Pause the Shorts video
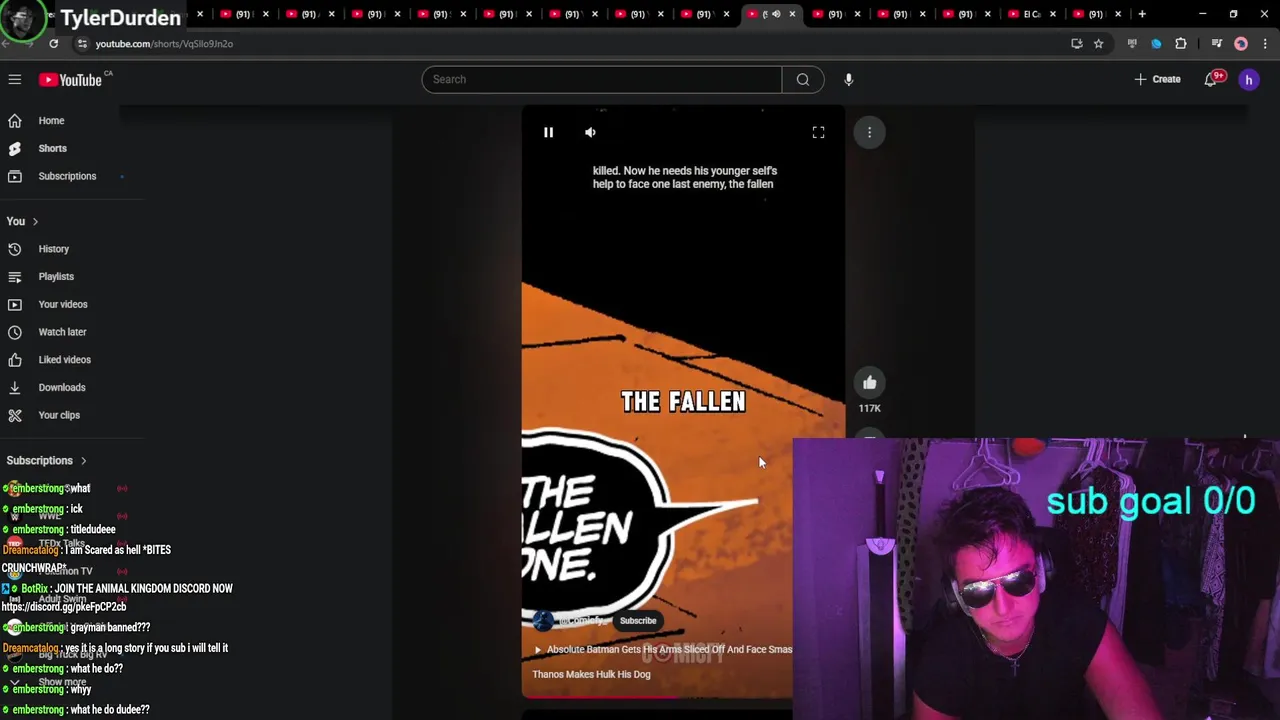This screenshot has width=1280, height=720. (548, 132)
